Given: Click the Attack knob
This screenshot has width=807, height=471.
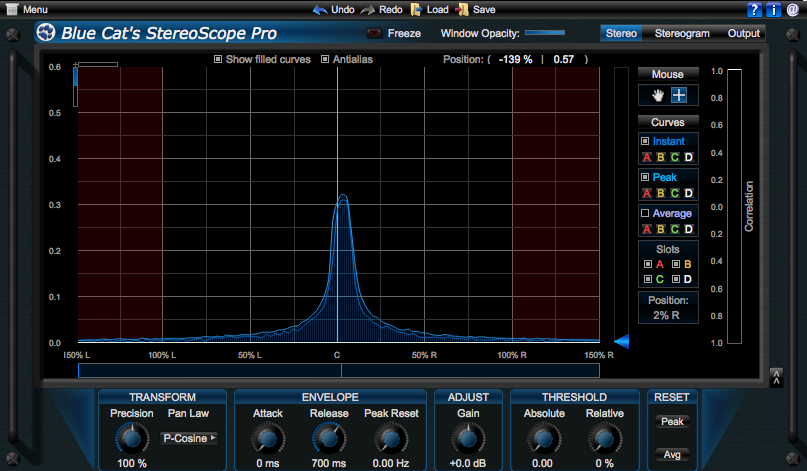Looking at the screenshot, I should [x=268, y=439].
